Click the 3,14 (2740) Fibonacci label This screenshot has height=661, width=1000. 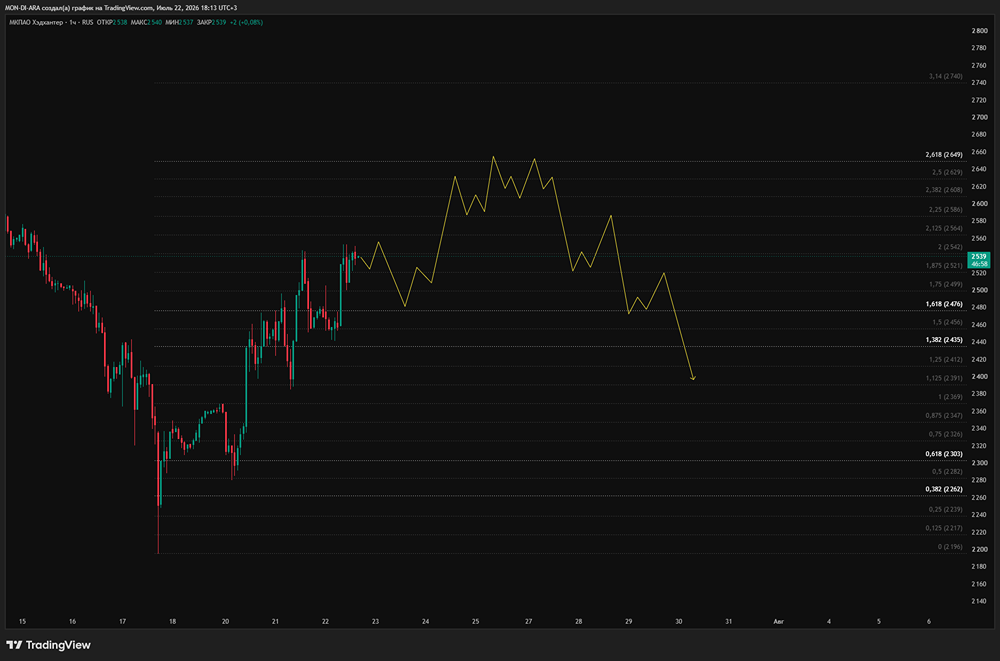[x=946, y=76]
